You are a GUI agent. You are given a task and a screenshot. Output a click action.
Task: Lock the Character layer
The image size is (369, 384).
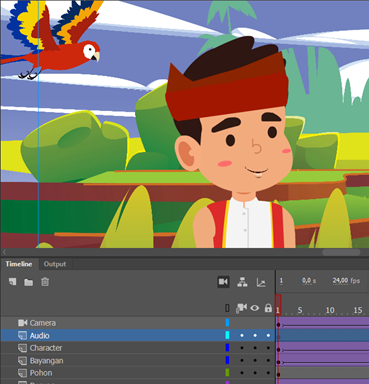click(x=268, y=348)
